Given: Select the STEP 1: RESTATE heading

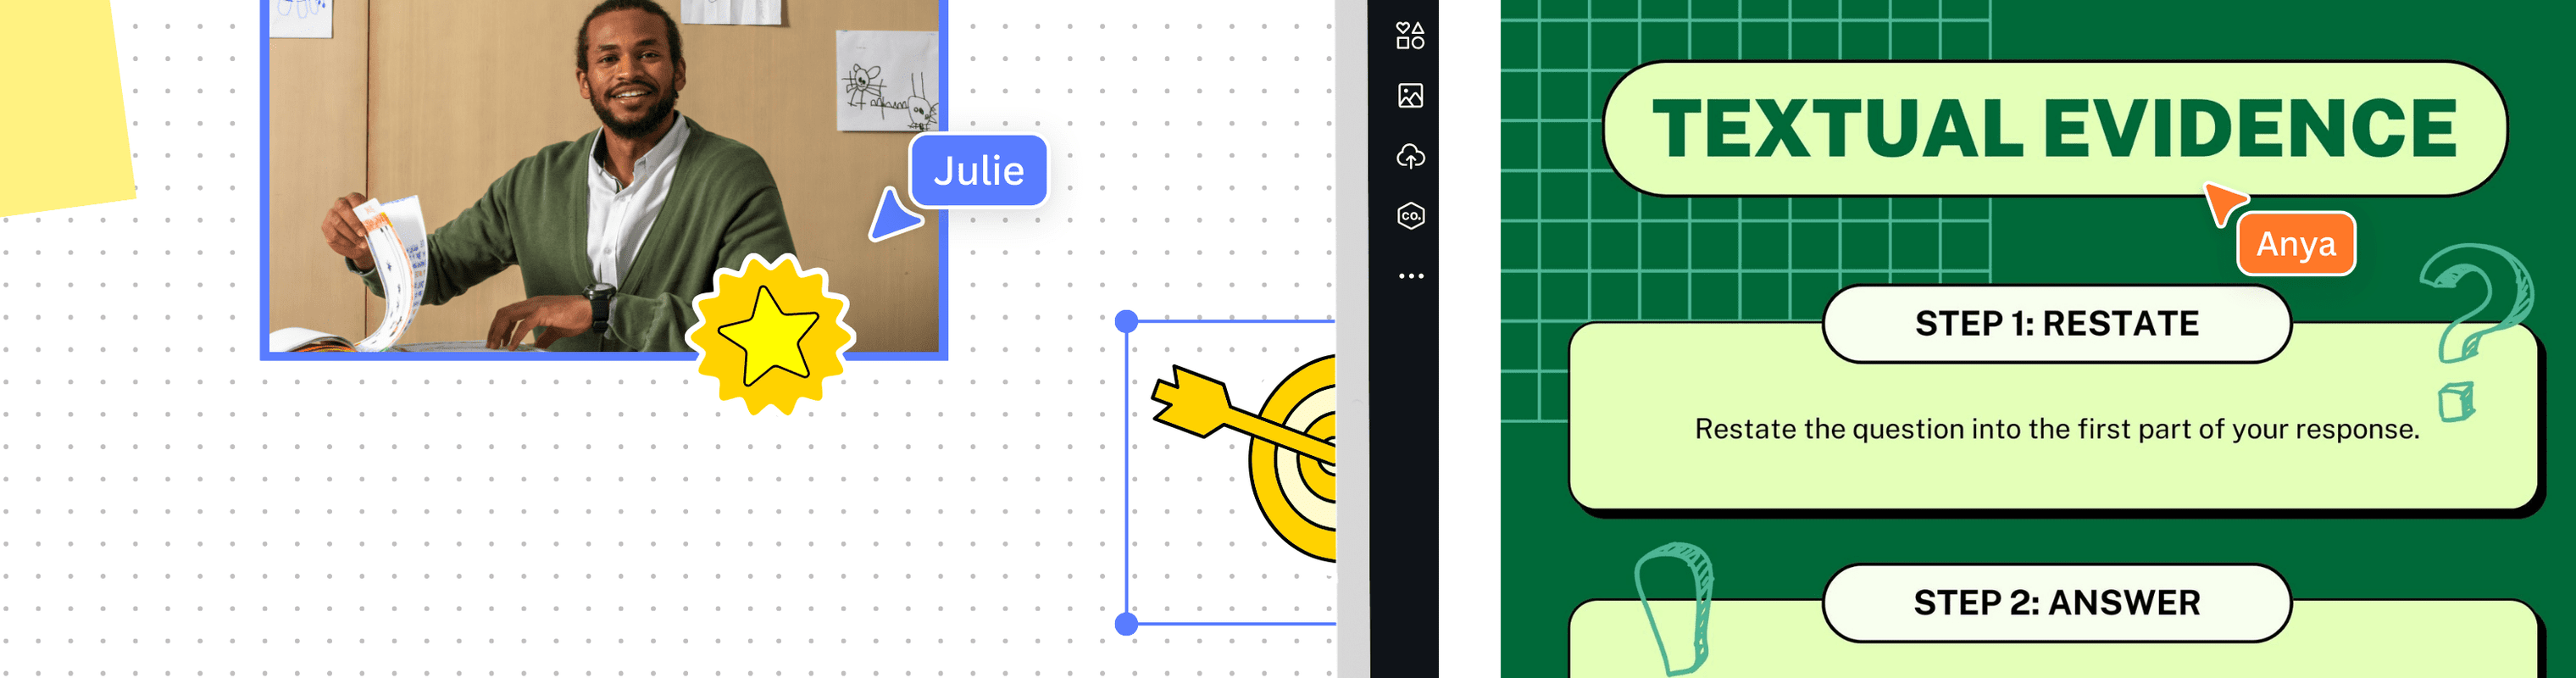Looking at the screenshot, I should pyautogui.click(x=2056, y=324).
